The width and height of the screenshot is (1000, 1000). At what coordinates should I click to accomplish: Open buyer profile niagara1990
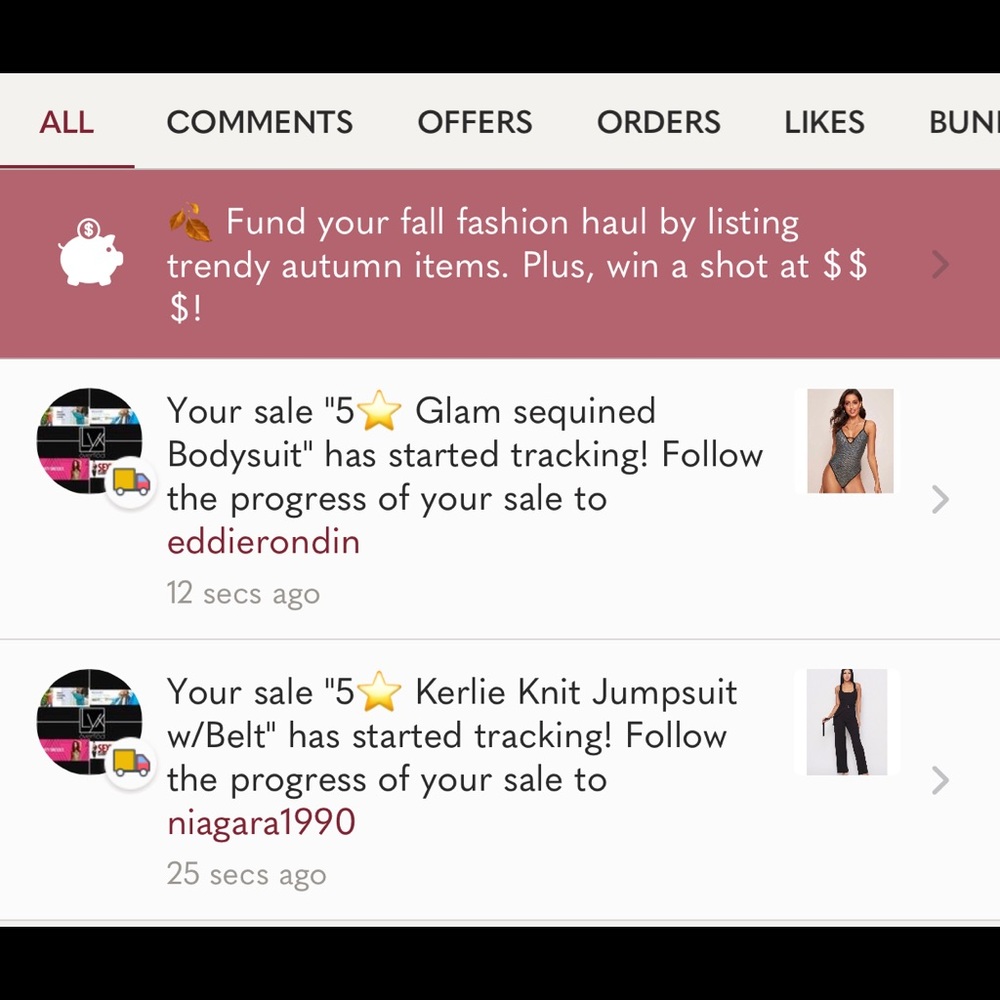[261, 823]
